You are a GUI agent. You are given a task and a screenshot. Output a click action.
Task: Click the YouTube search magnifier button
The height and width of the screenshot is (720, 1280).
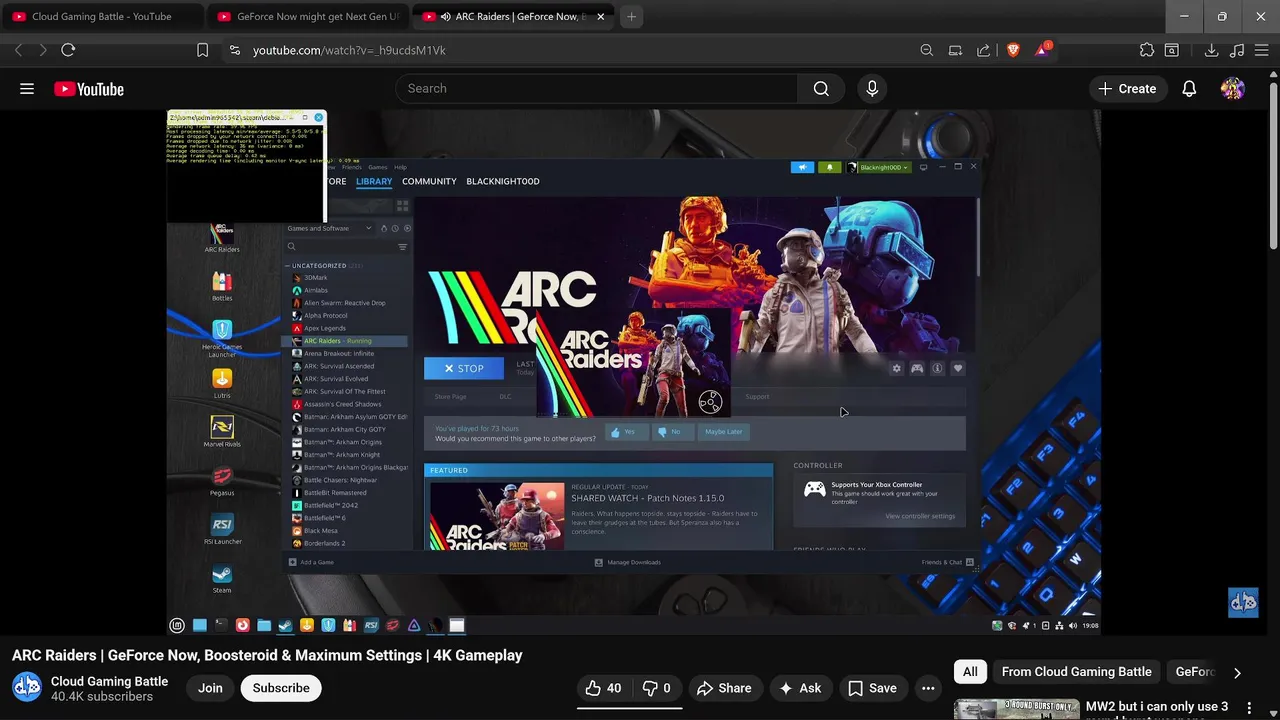(x=821, y=89)
